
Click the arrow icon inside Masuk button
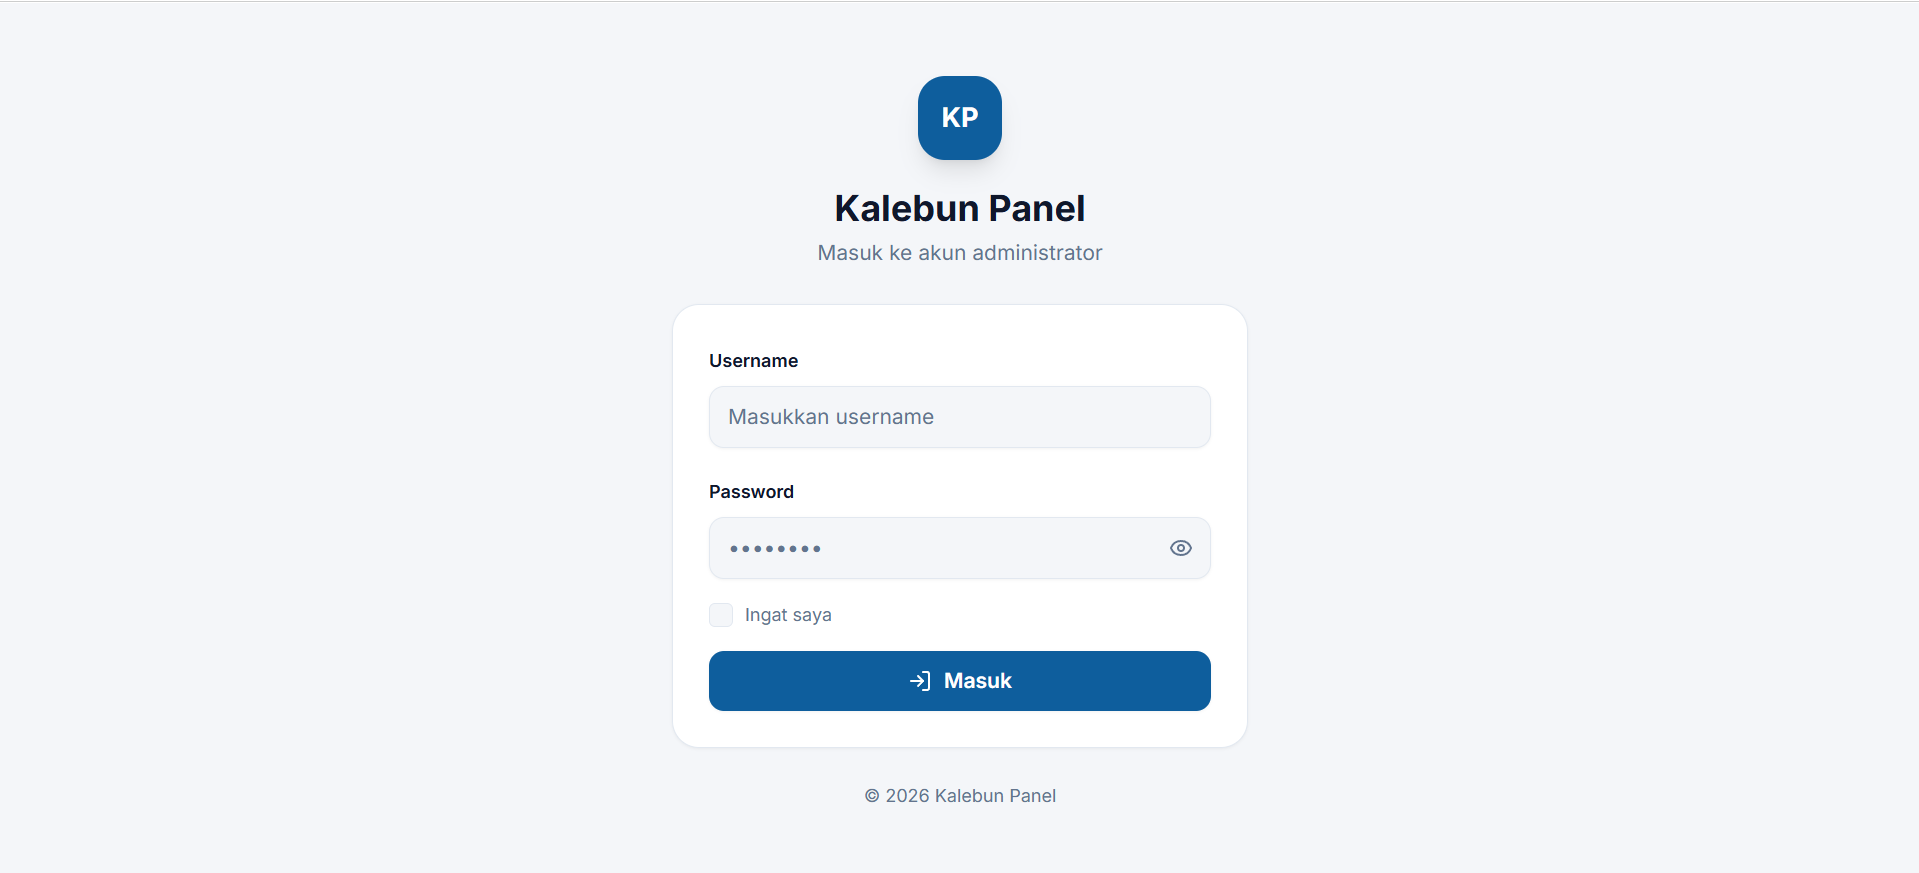(x=920, y=681)
